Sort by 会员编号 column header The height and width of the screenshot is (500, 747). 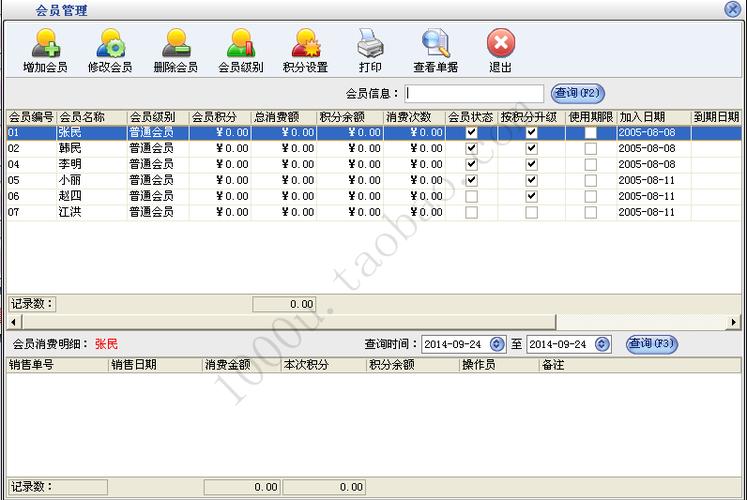(x=31, y=117)
